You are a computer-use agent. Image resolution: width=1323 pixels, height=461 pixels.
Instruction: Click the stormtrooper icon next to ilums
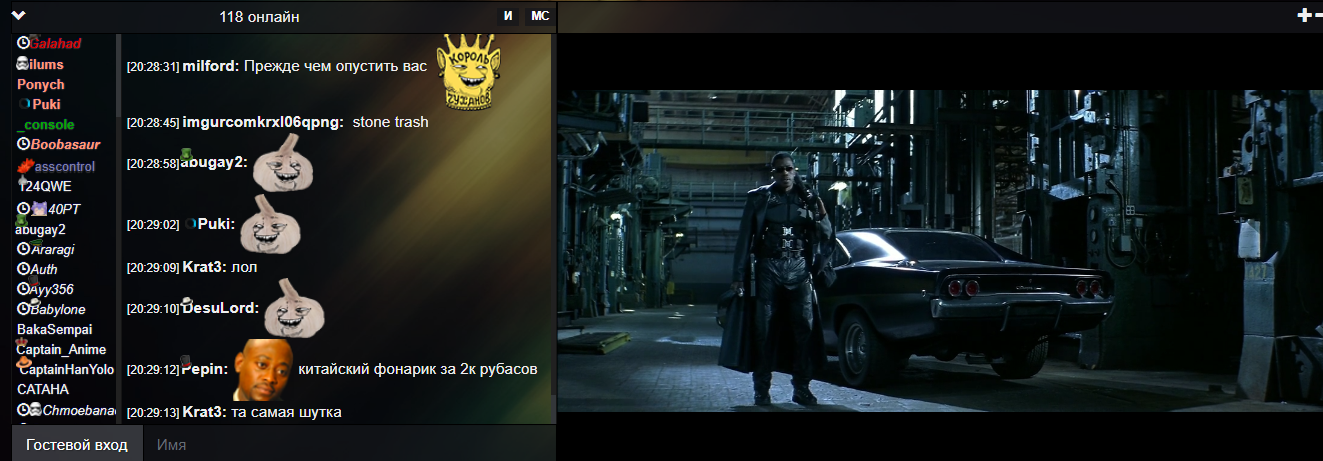22,64
